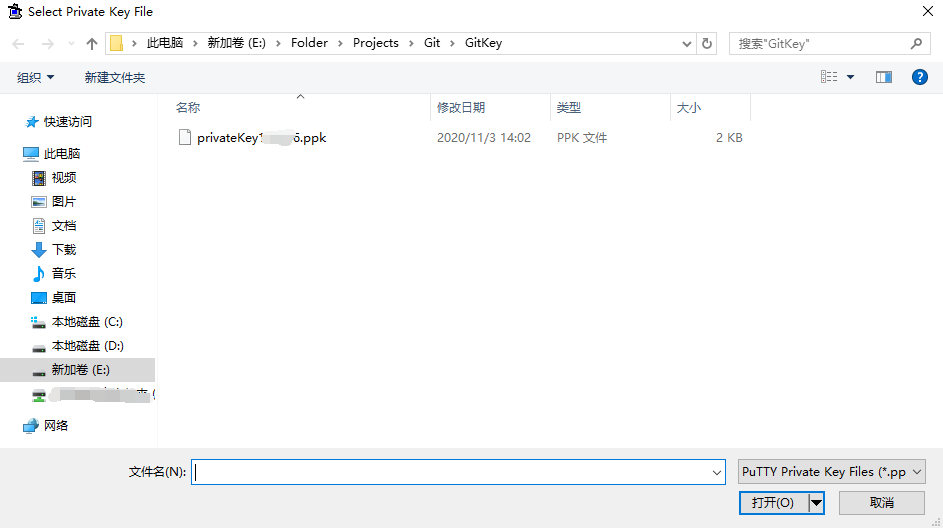Click the PPK 文件 type cell
The width and height of the screenshot is (943, 528).
tap(582, 138)
